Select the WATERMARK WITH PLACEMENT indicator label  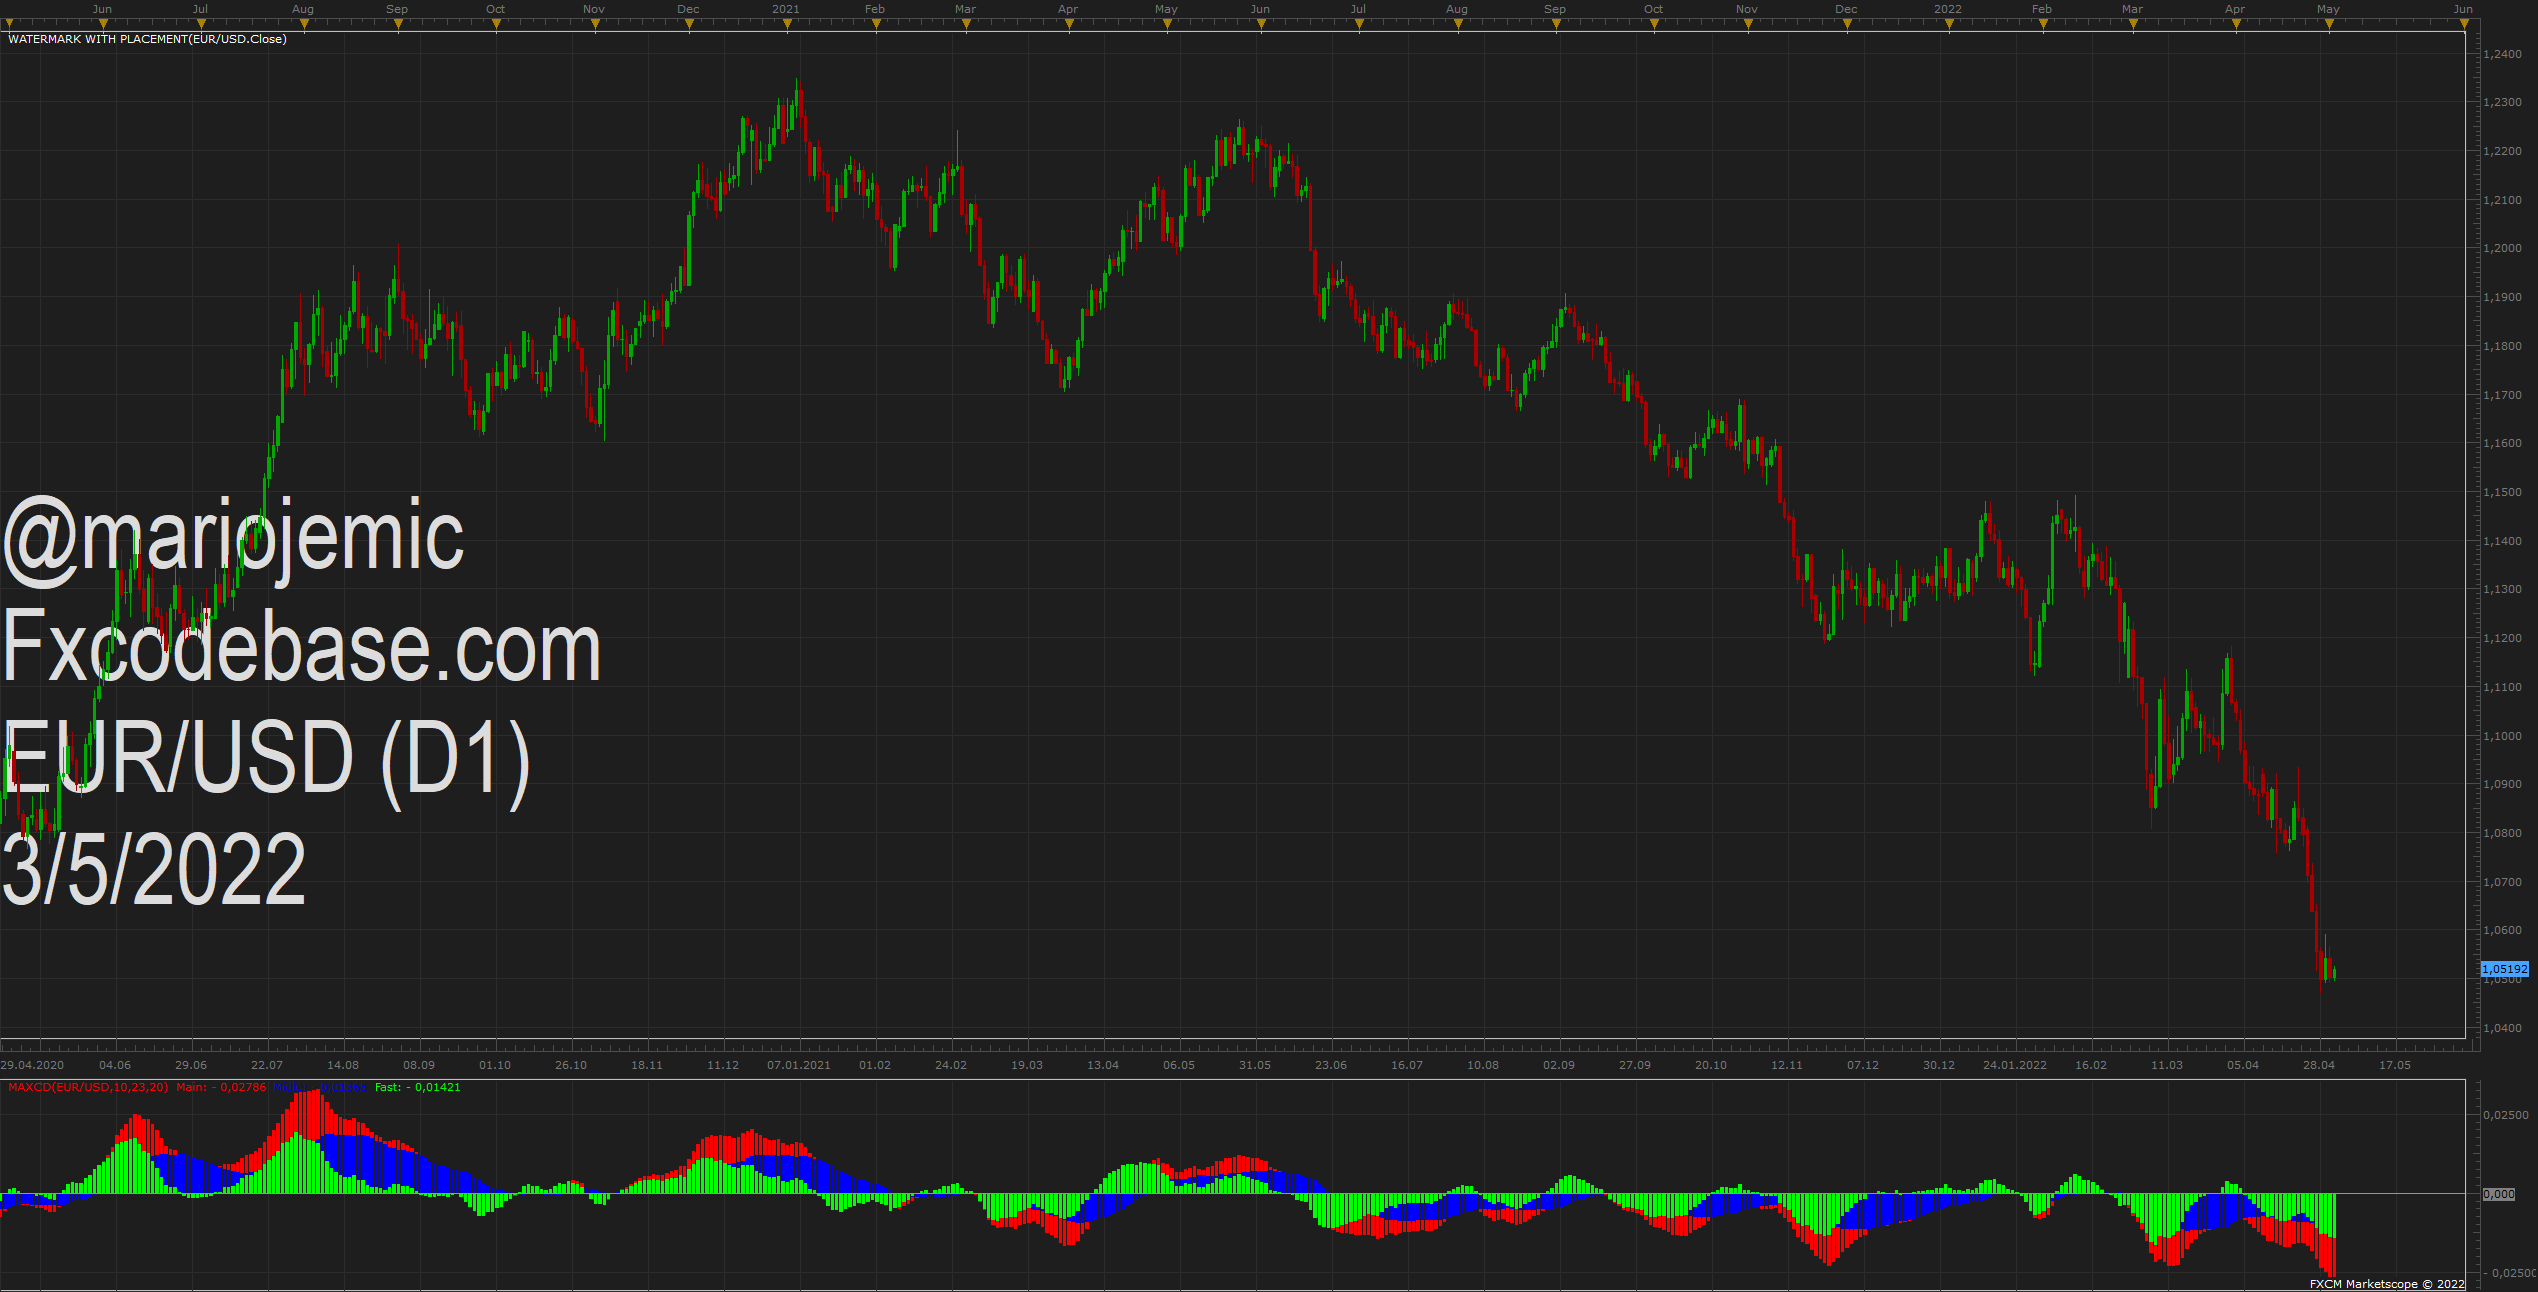coord(147,39)
